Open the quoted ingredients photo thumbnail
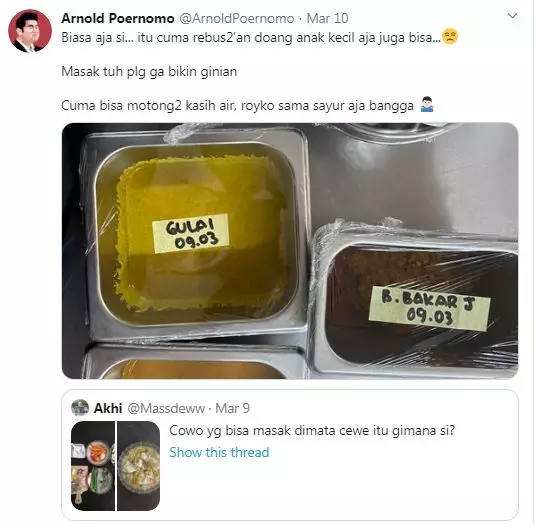This screenshot has height=525, width=535. 93,466
